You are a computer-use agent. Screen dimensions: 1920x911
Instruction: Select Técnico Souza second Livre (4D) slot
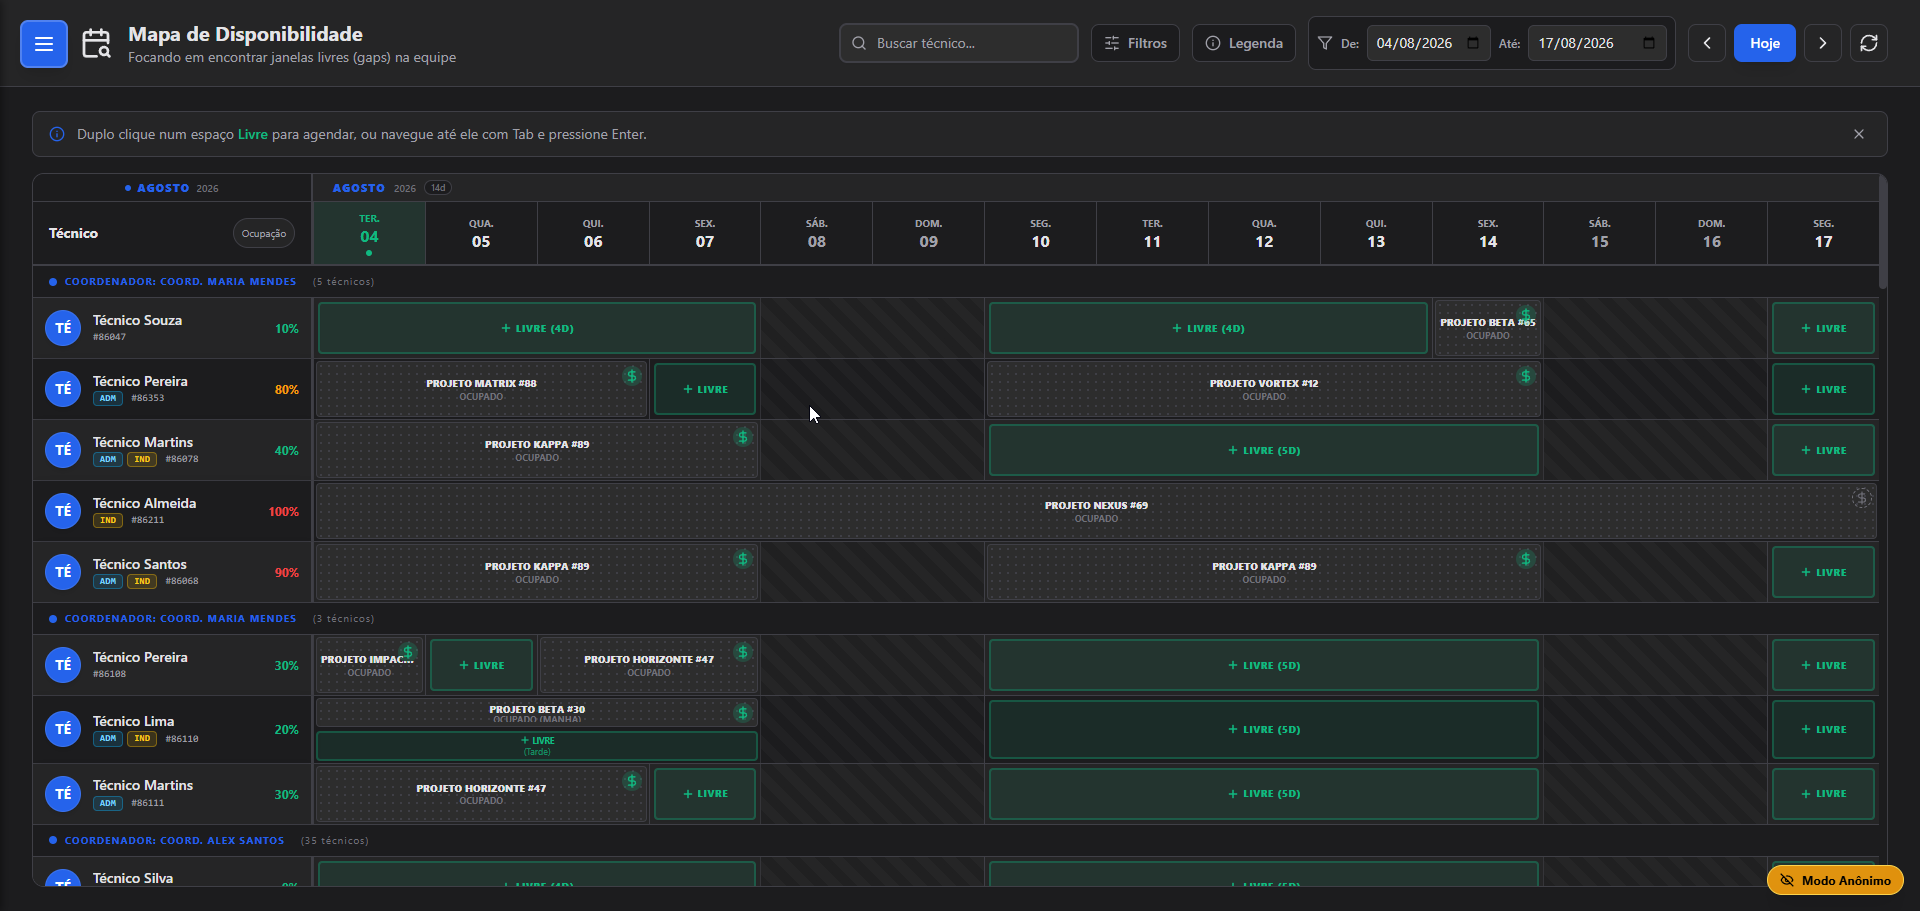[x=1208, y=328]
